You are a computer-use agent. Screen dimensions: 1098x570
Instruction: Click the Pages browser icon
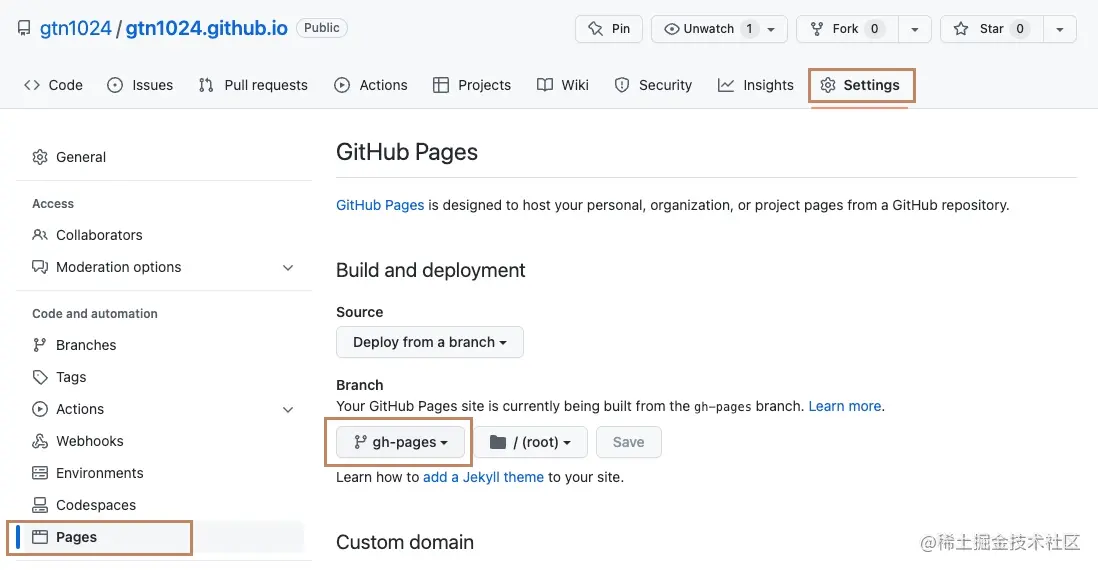[40, 537]
